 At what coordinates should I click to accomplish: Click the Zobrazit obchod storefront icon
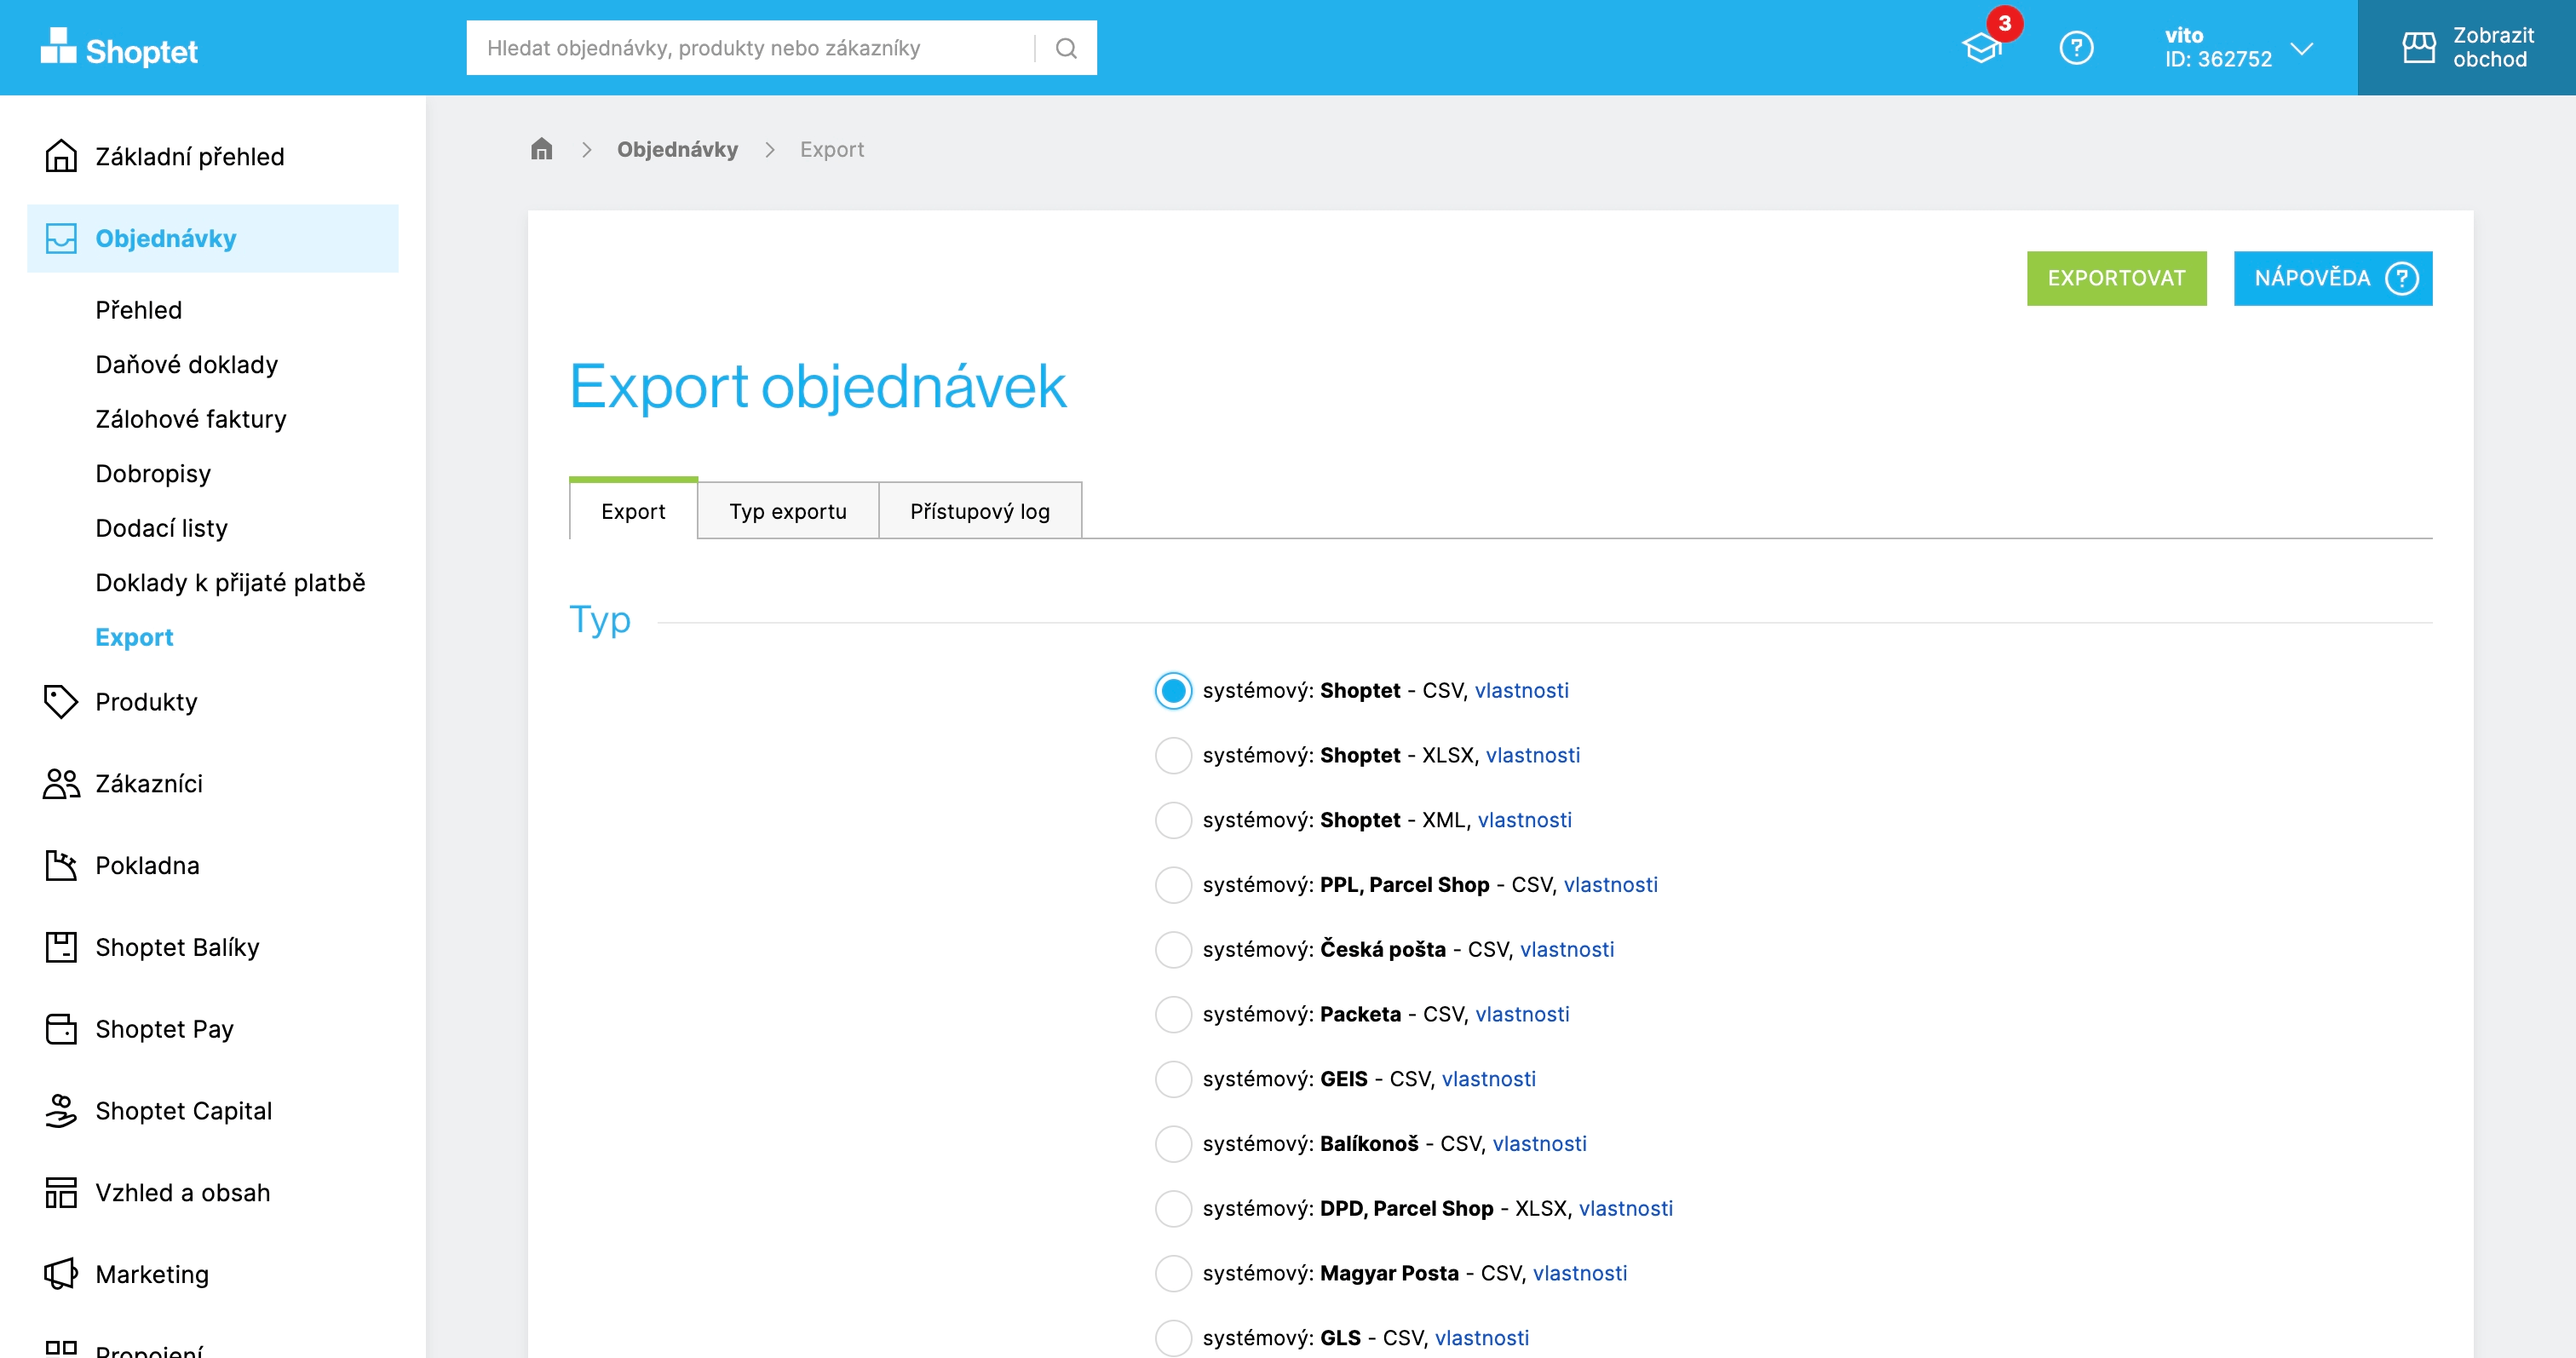[2418, 47]
